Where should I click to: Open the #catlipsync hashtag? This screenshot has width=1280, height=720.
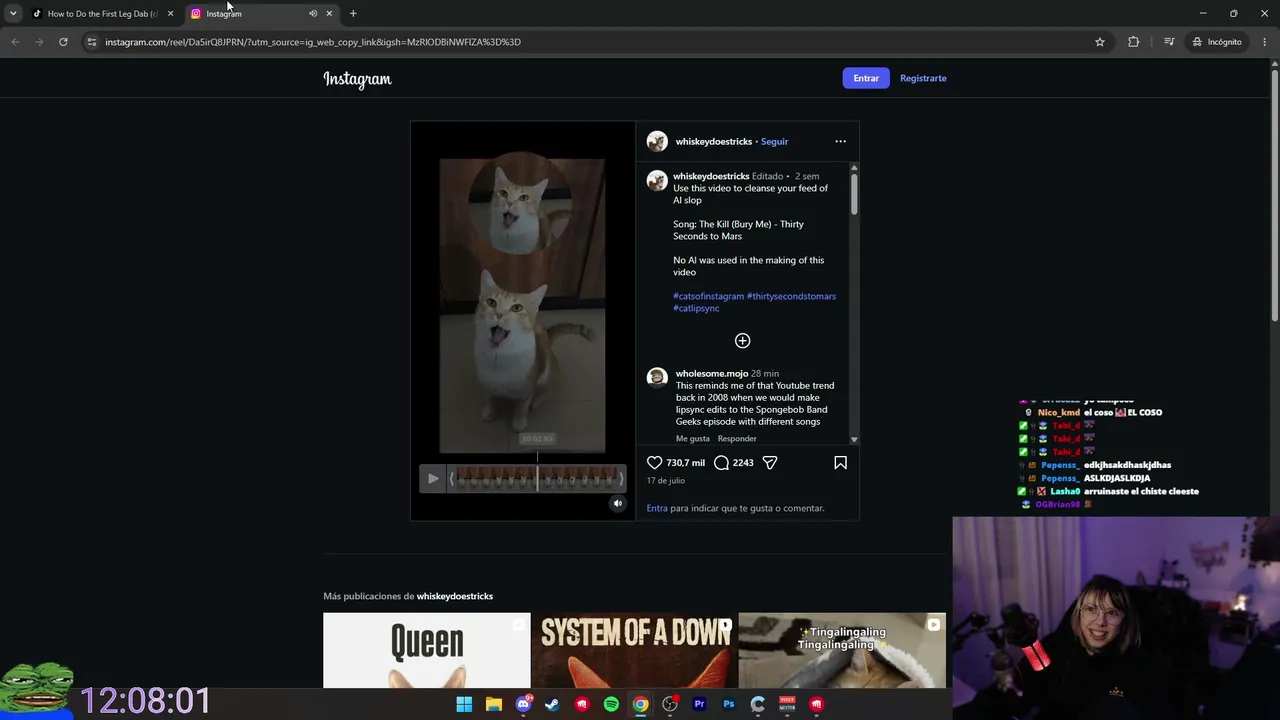coord(696,308)
